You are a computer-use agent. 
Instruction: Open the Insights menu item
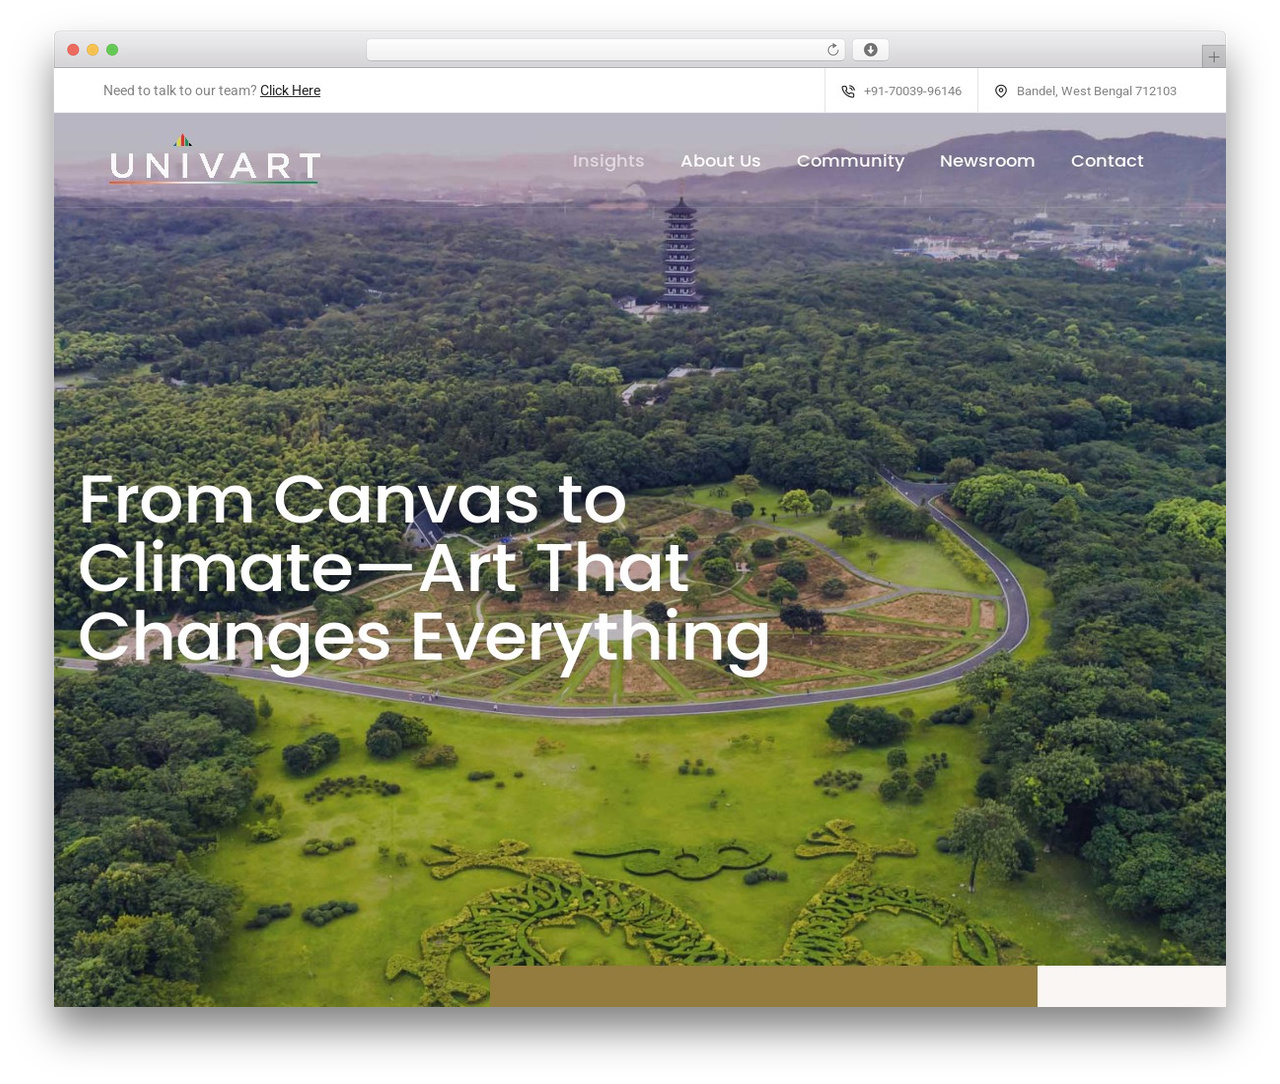click(608, 161)
